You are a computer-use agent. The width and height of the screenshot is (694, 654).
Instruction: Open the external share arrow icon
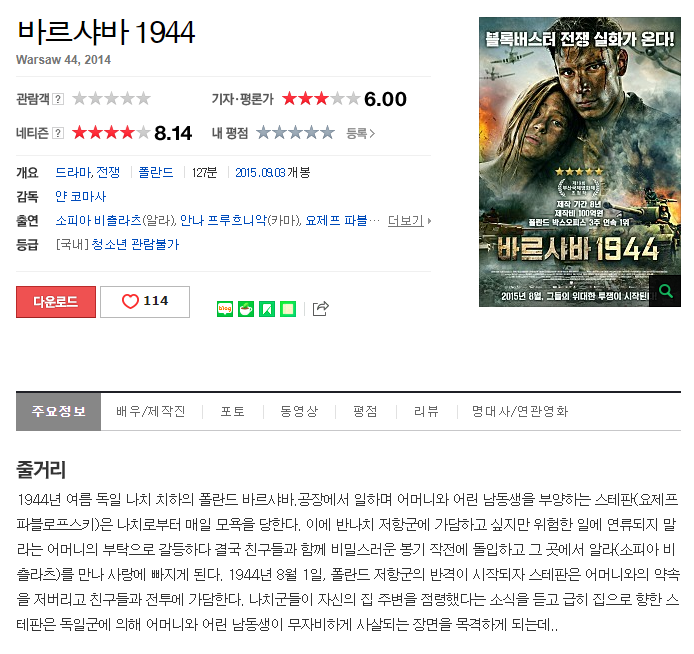(321, 308)
